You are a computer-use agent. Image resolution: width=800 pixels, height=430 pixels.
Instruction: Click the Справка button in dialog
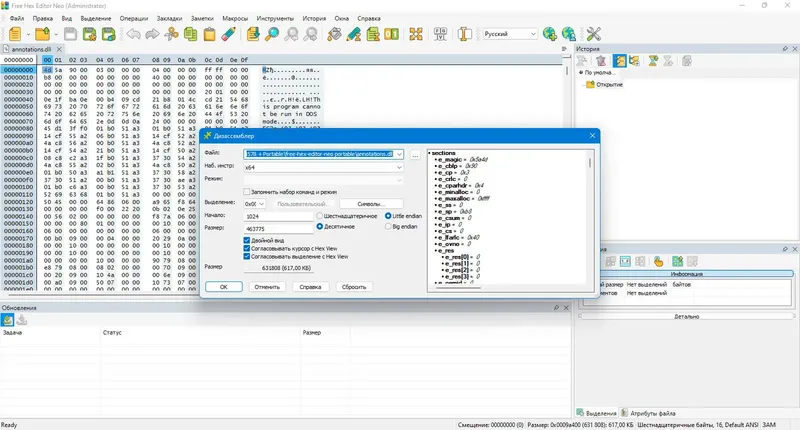point(310,287)
